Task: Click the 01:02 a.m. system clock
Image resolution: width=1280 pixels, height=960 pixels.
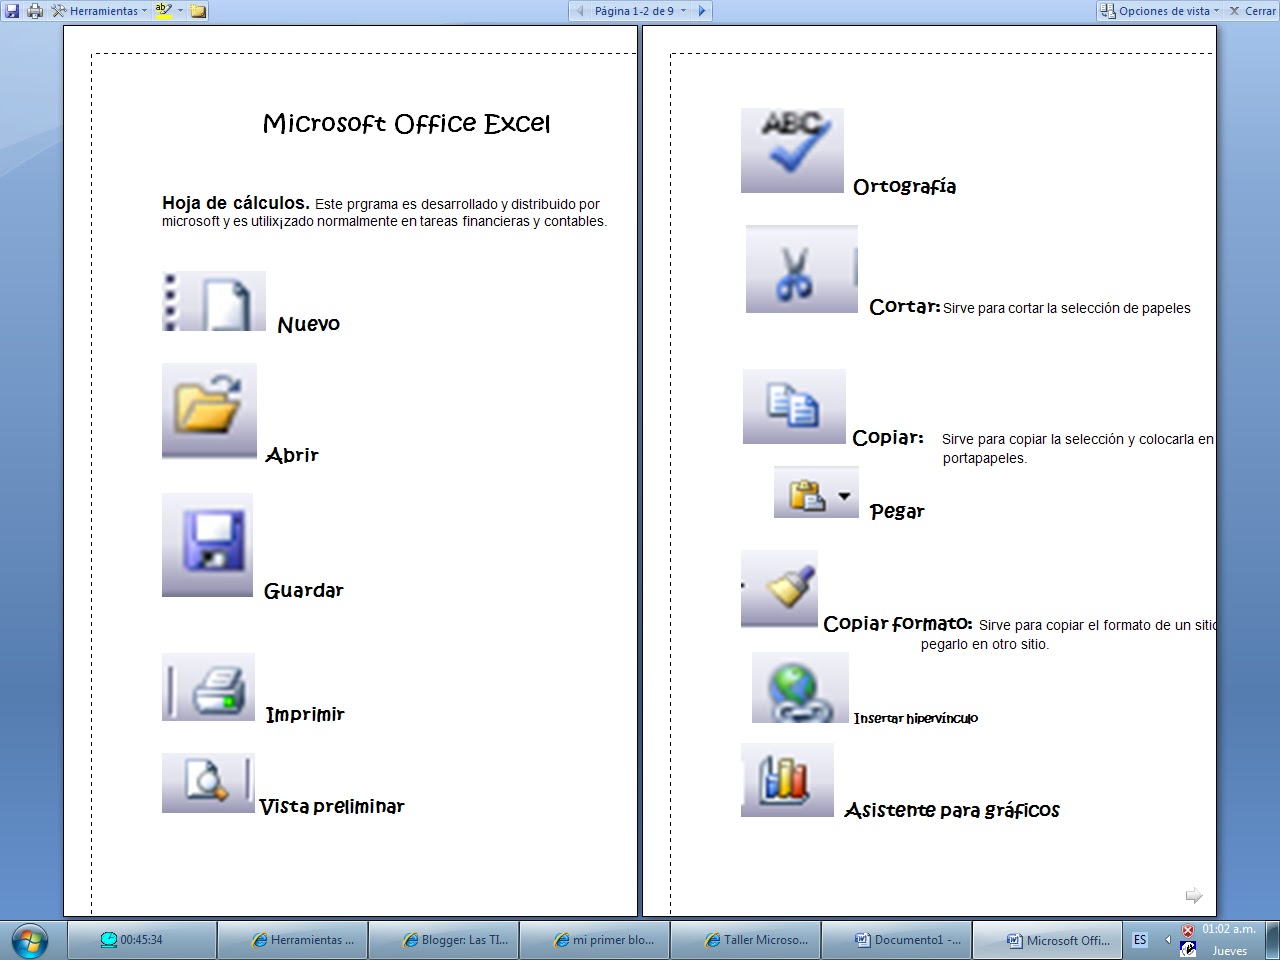Action: [x=1229, y=929]
